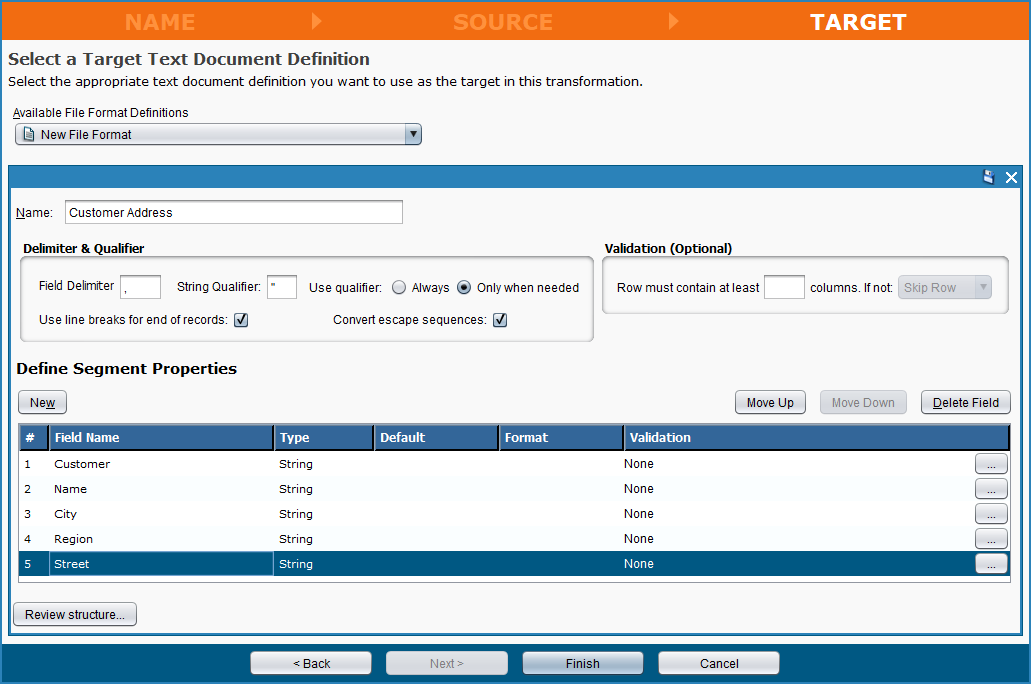Toggle Convert escape sequences checkbox

[x=500, y=320]
